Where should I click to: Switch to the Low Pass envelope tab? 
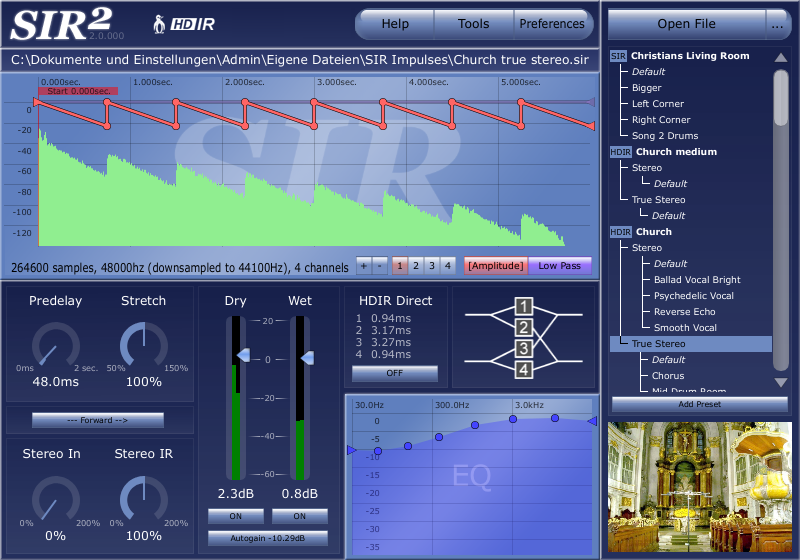[560, 266]
